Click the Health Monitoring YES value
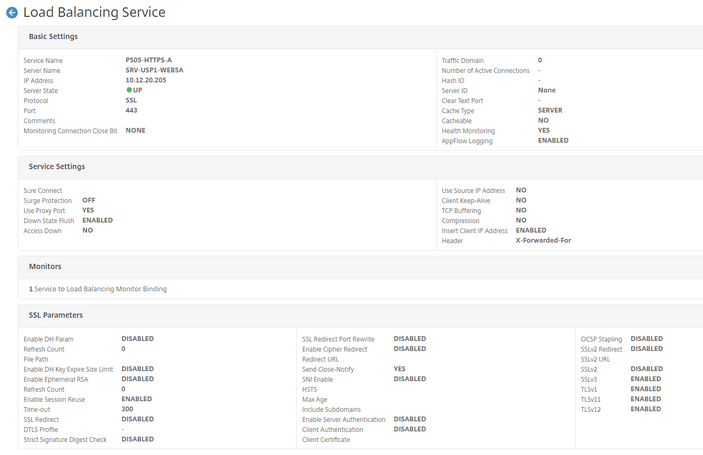Screen dimensions: 703x455 (543, 131)
